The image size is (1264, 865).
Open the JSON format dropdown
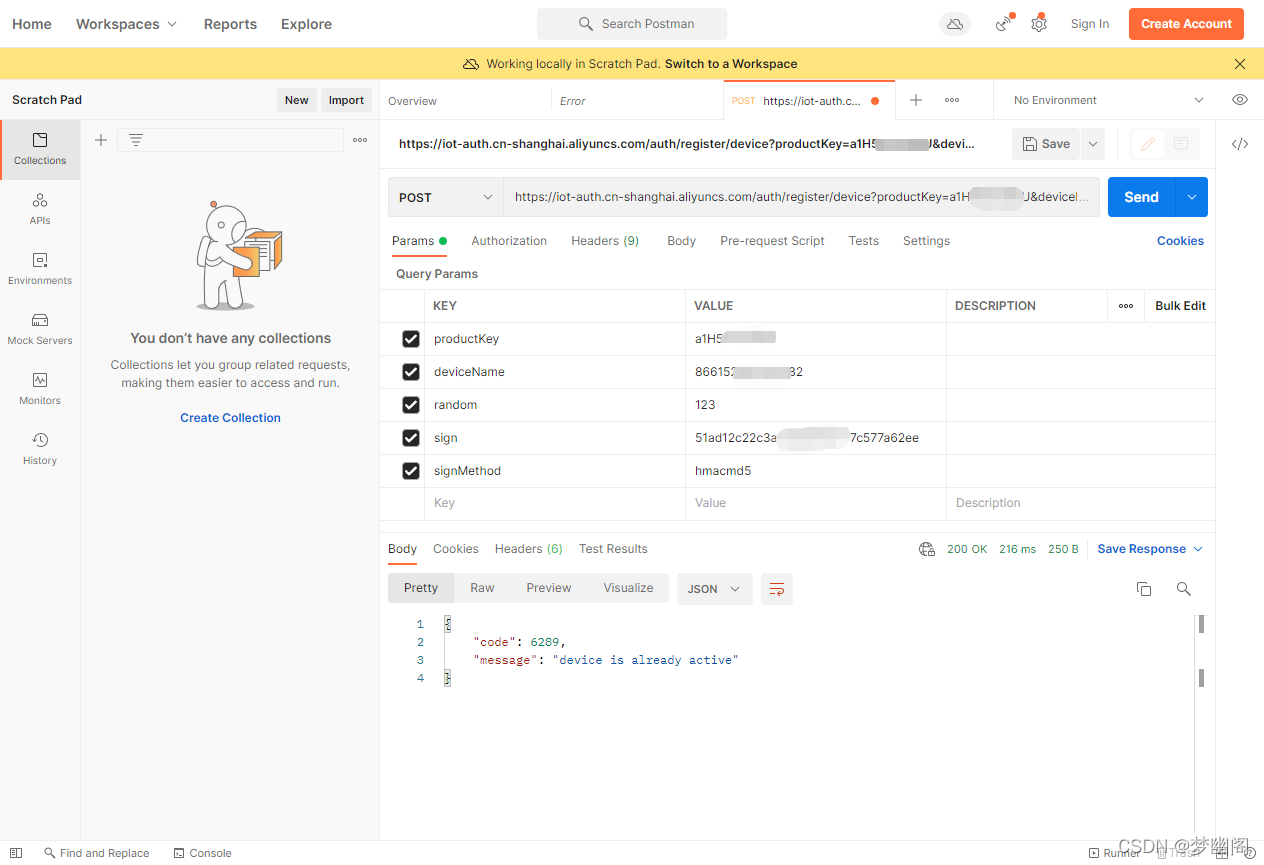point(715,589)
